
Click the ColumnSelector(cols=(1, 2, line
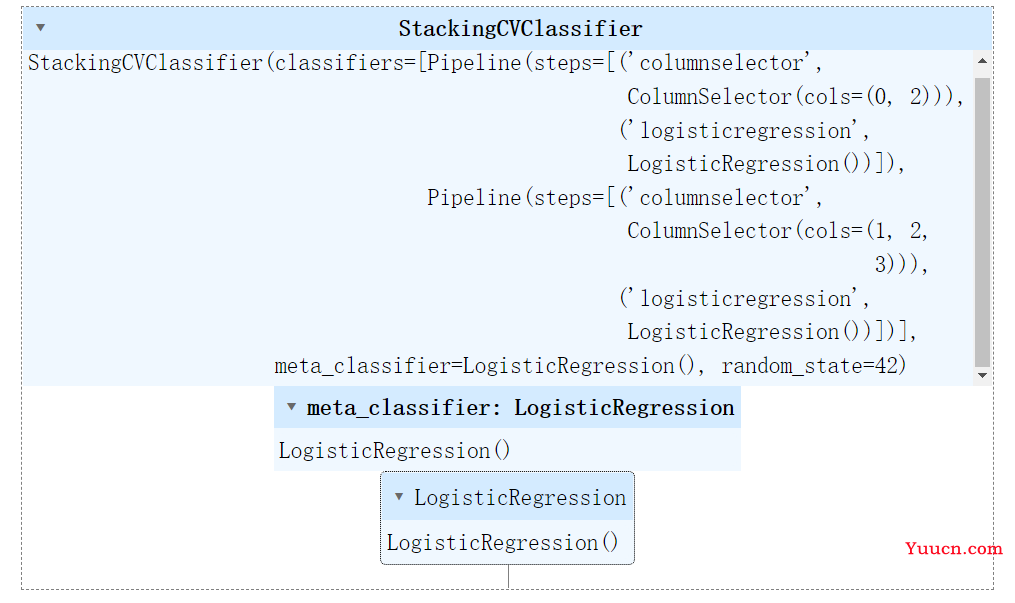(777, 231)
